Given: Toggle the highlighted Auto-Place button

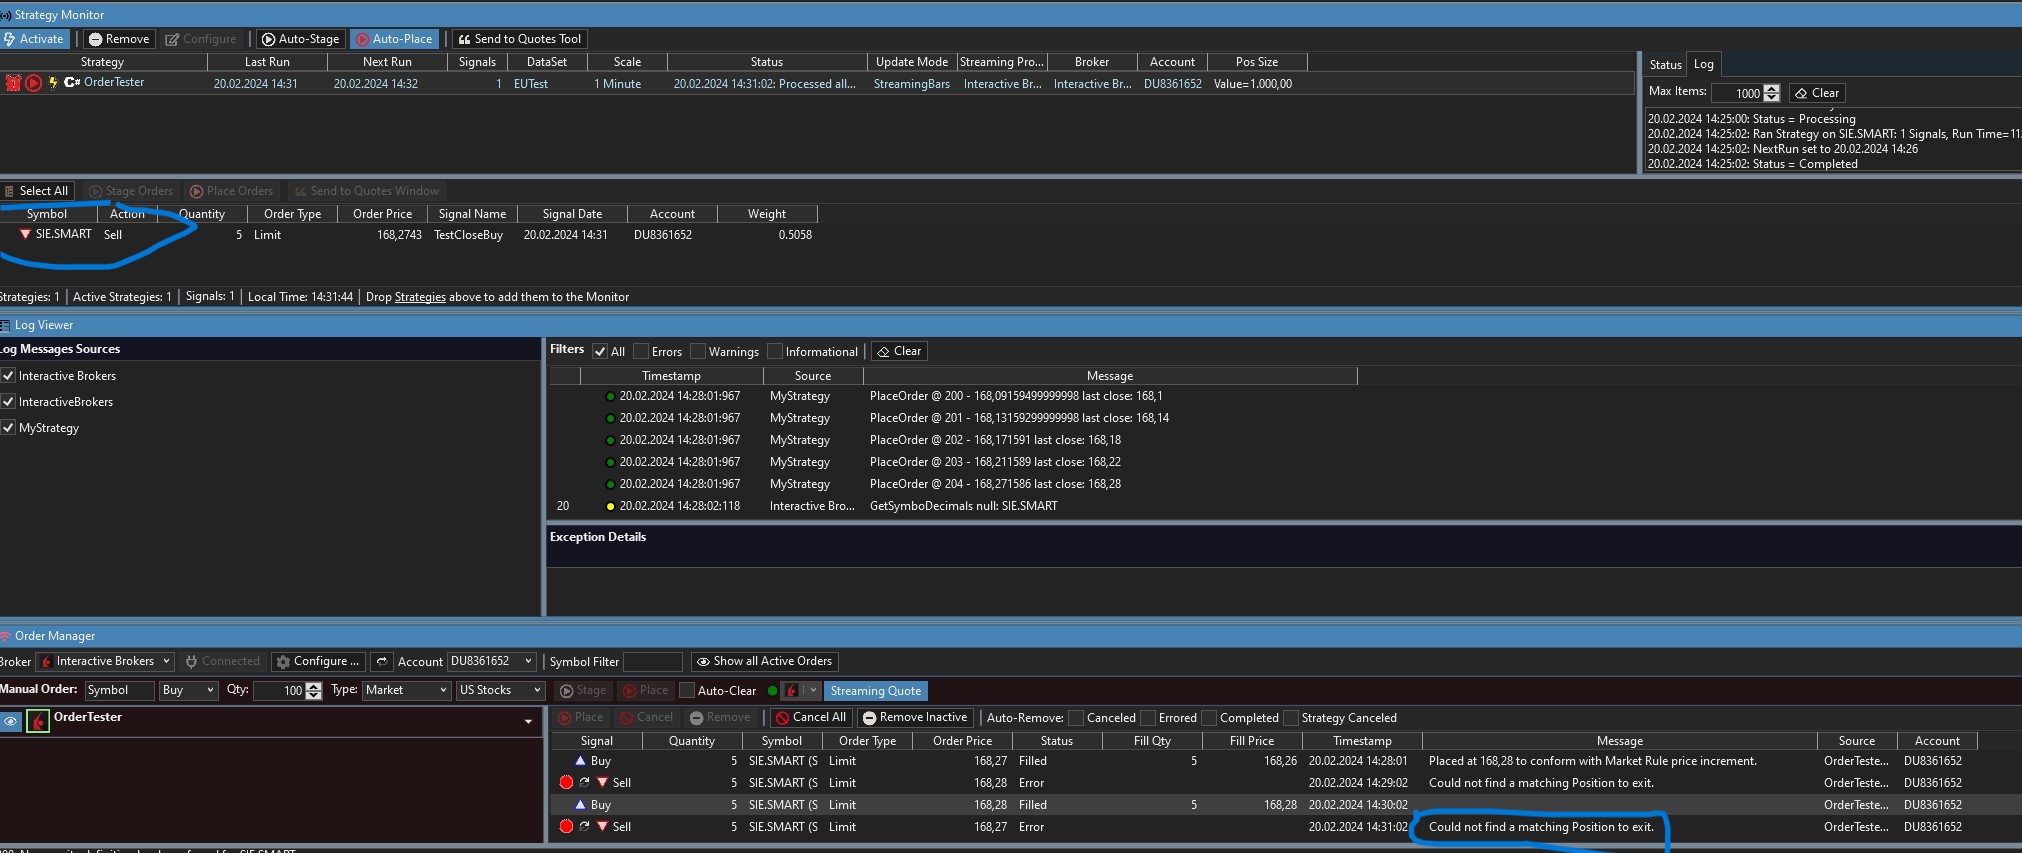Looking at the screenshot, I should click(393, 39).
